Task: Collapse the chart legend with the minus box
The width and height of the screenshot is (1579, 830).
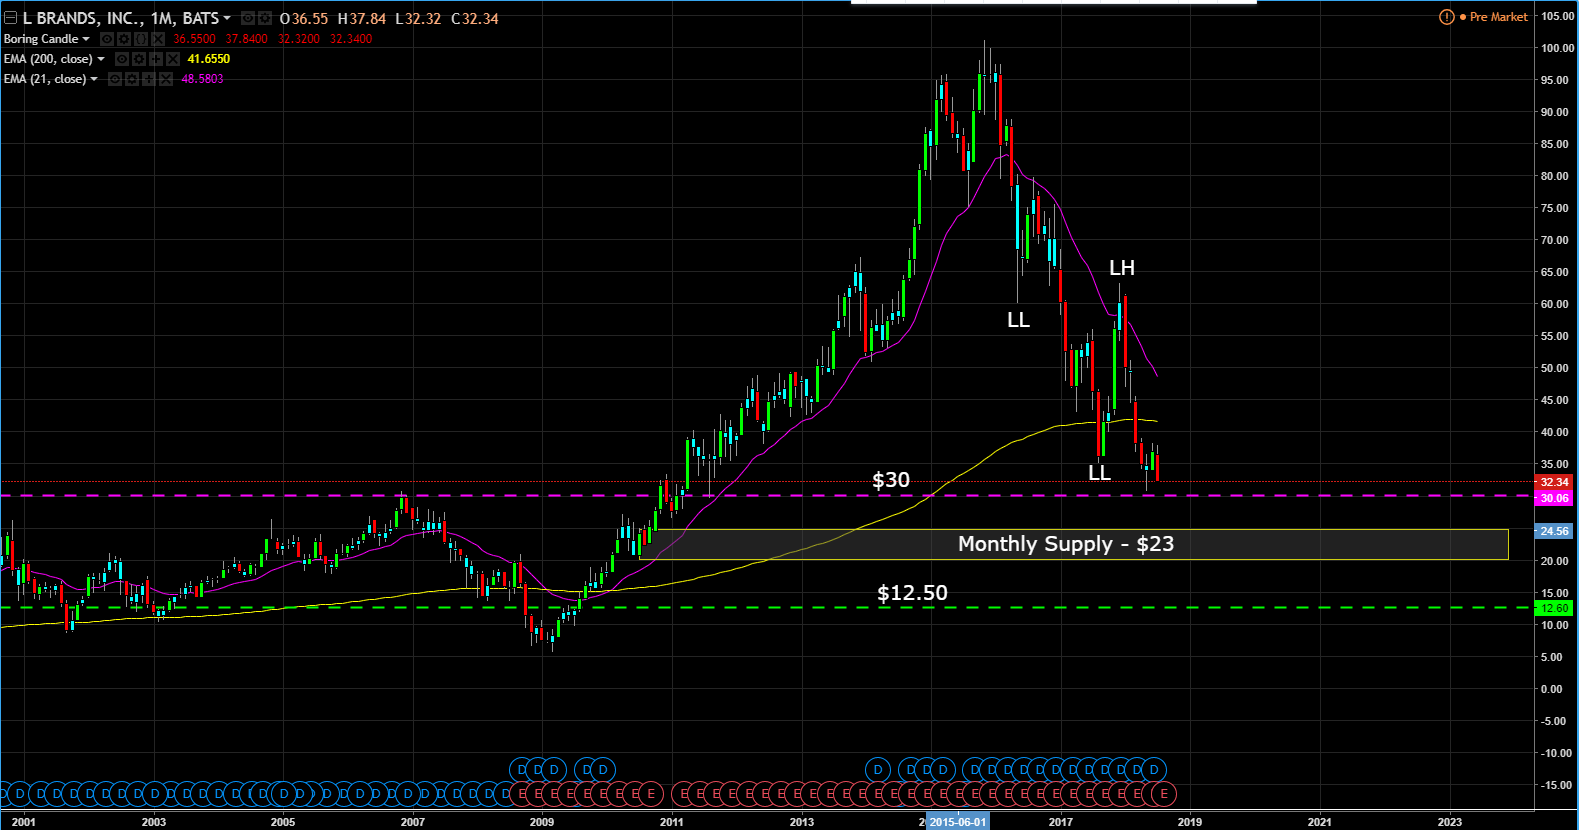Action: click(x=10, y=18)
